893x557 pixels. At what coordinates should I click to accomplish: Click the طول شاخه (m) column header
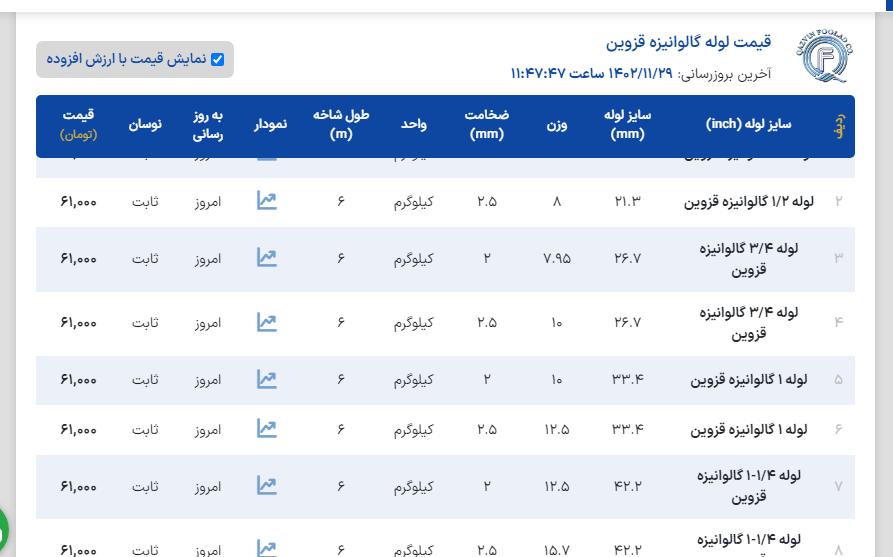[x=341, y=125]
